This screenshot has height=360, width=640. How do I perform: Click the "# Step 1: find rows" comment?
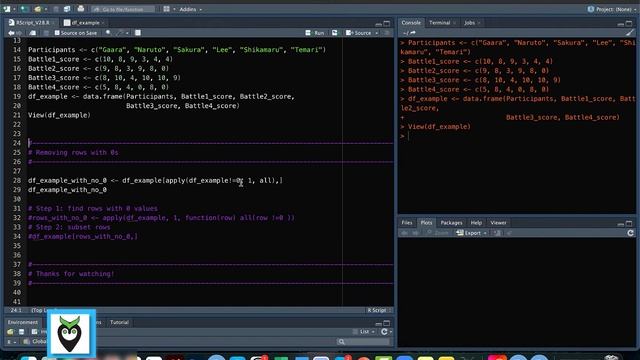coord(93,209)
